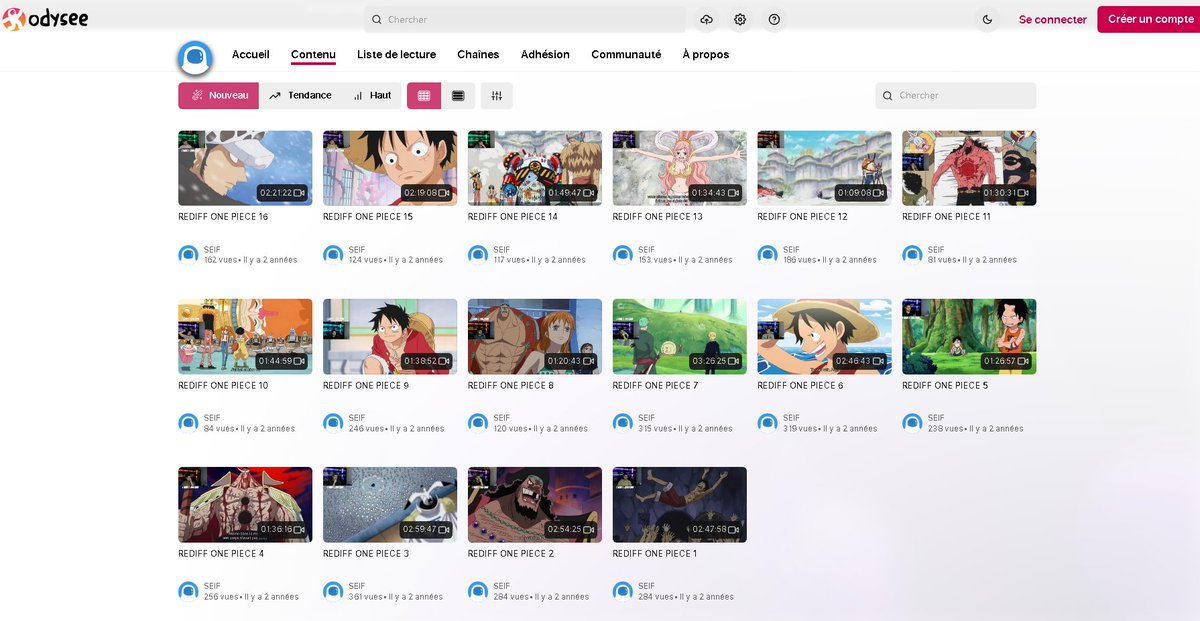1200x621 pixels.
Task: Click SEIF avatar under ONE PIECE 1
Action: pyautogui.click(x=623, y=591)
